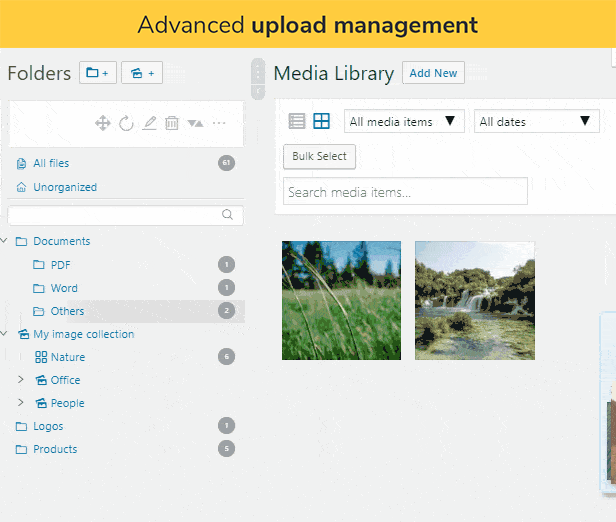This screenshot has width=616, height=522.
Task: Click the delete trash icon
Action: click(x=172, y=123)
